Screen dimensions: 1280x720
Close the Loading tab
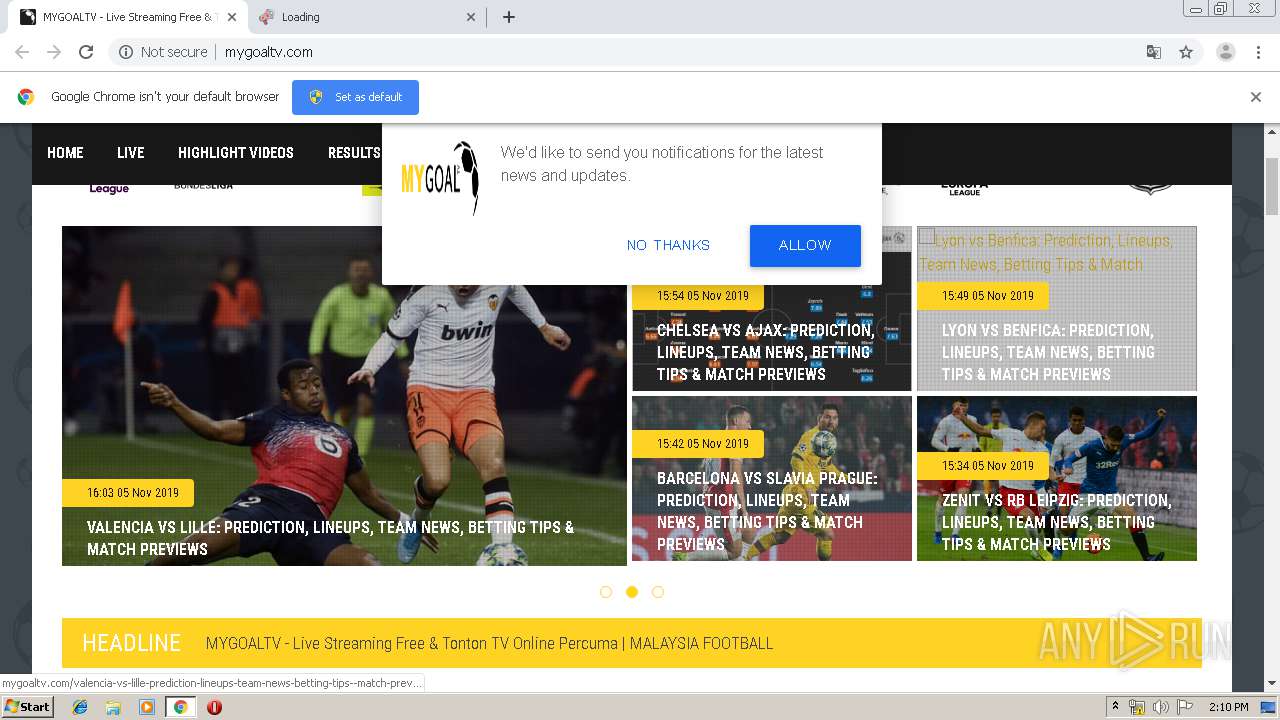coord(472,17)
